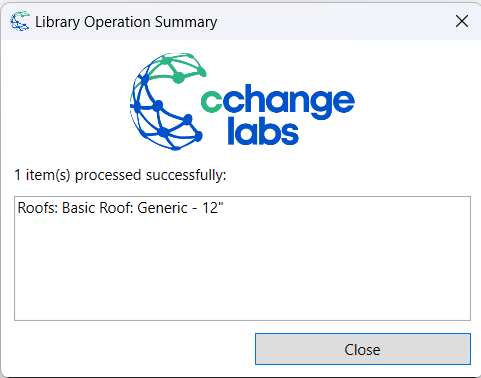The height and width of the screenshot is (378, 481).
Task: Select the Roofs: Basic Roof: Generic - 12" entry
Action: (120, 208)
